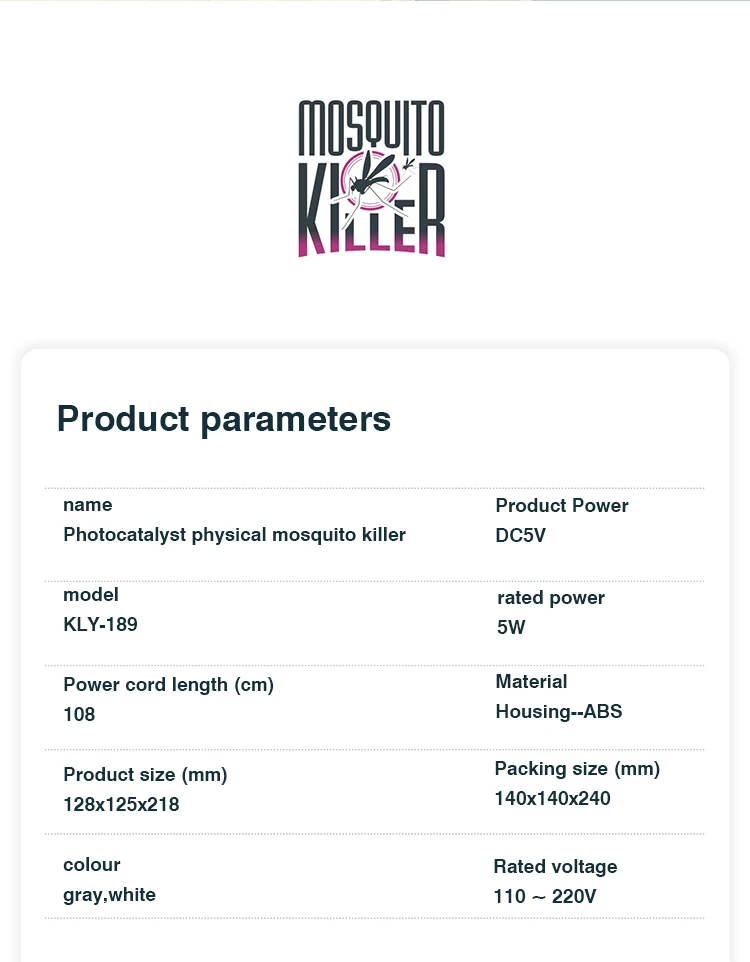Click 'Photocatalyst physical mosquito killer' text
The width and height of the screenshot is (750, 962).
pyautogui.click(x=234, y=535)
